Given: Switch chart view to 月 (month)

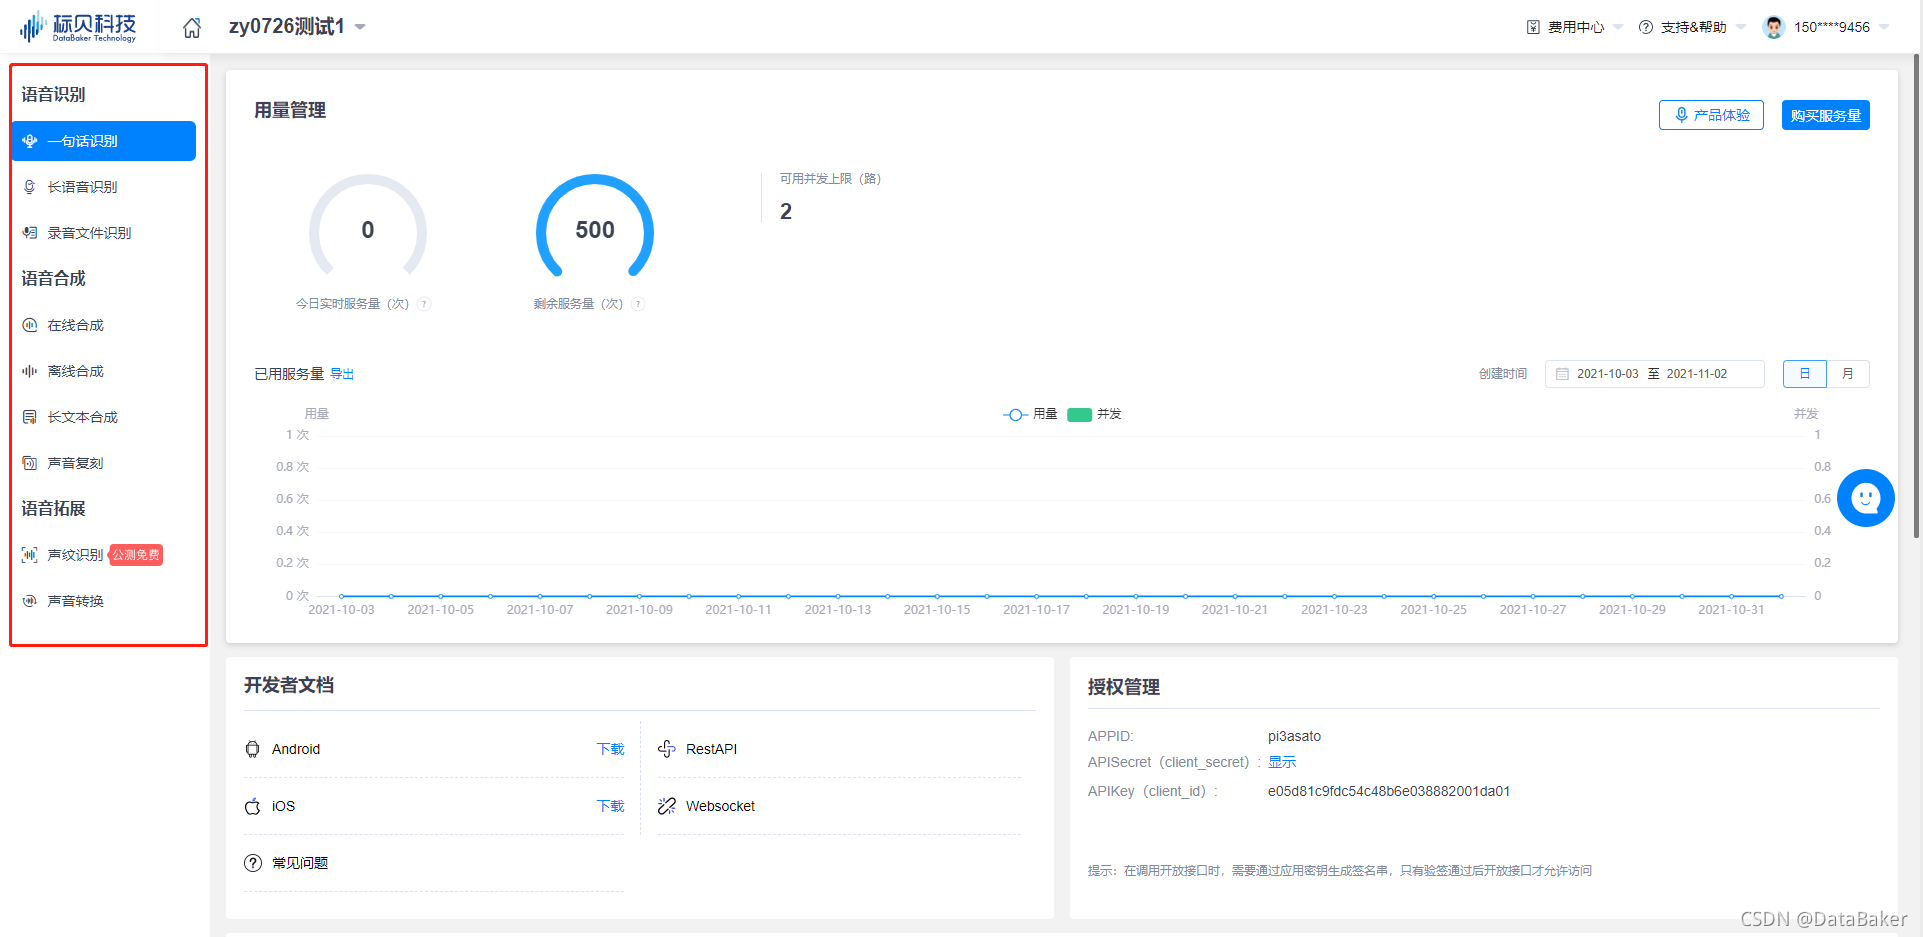Looking at the screenshot, I should [x=1848, y=374].
